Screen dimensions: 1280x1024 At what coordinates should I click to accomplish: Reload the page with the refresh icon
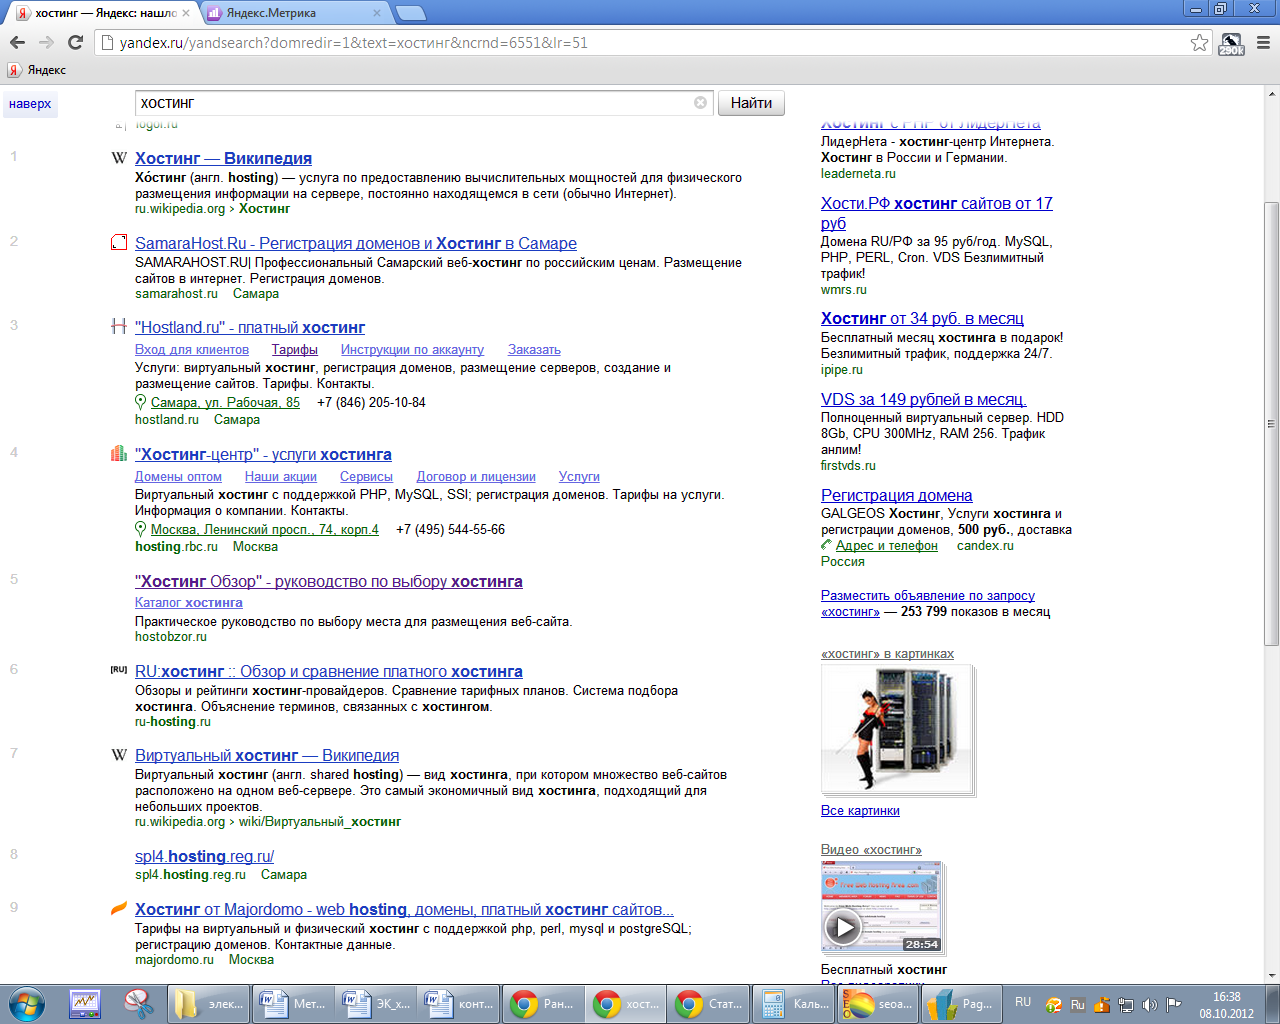click(x=75, y=42)
